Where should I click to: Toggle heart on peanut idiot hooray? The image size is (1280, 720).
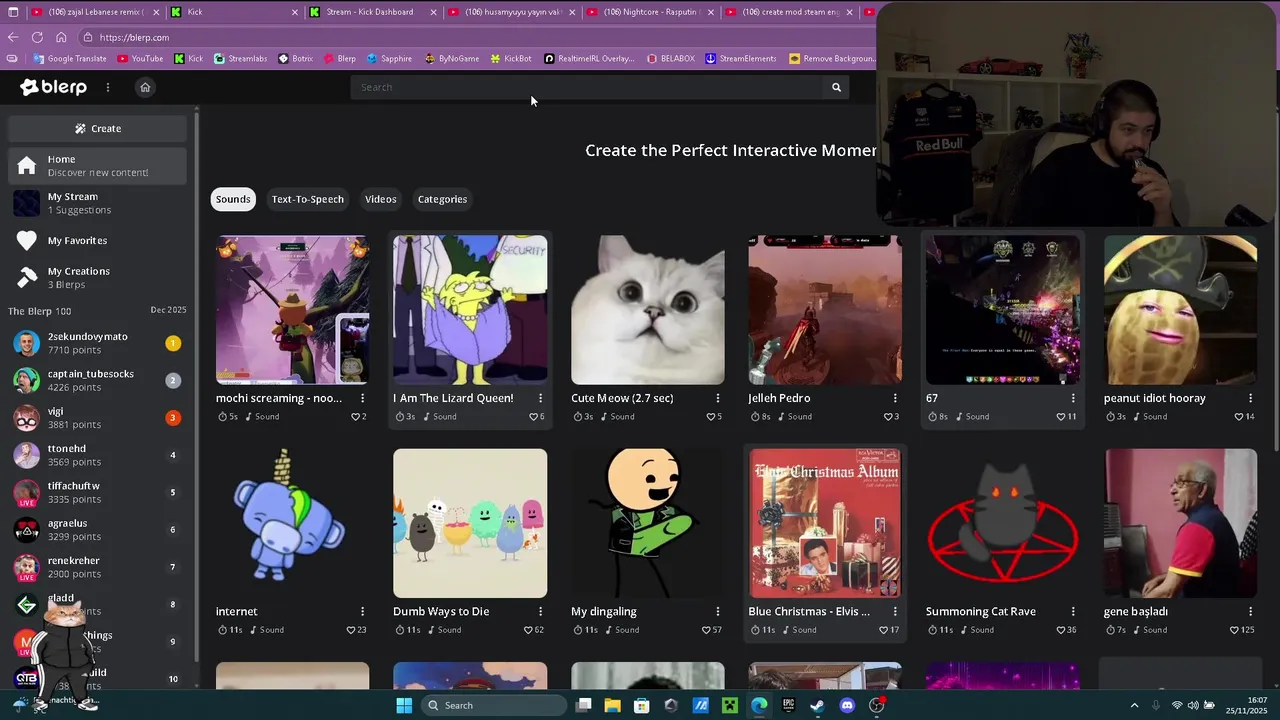coord(1239,417)
